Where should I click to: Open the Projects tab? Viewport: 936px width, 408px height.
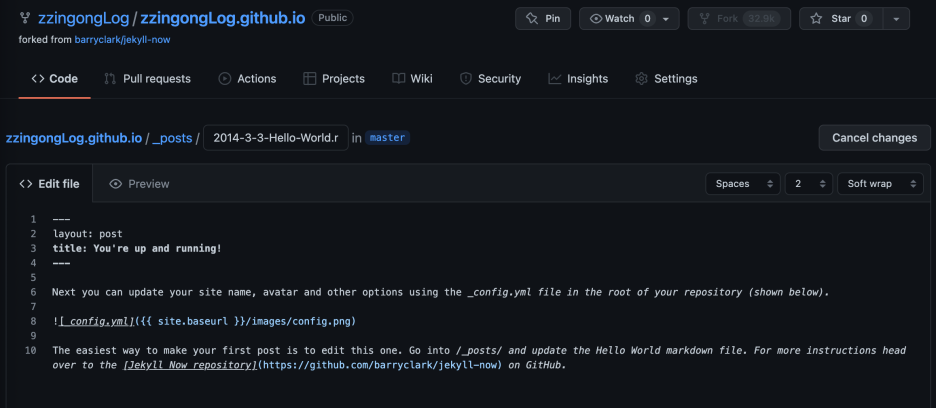tap(334, 79)
